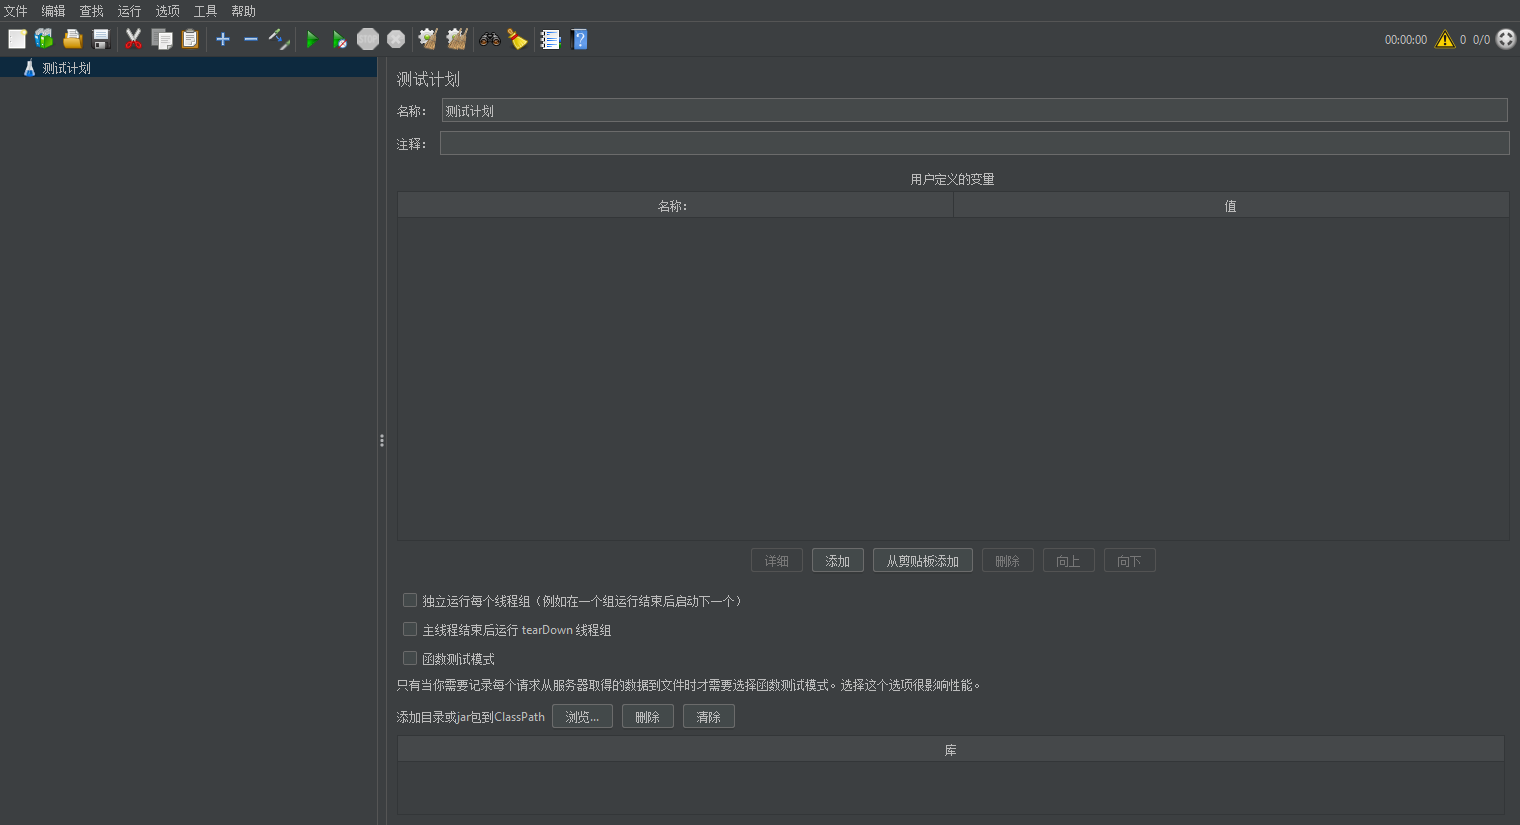The image size is (1520, 825).
Task: Click the 库 column header
Action: pos(951,749)
